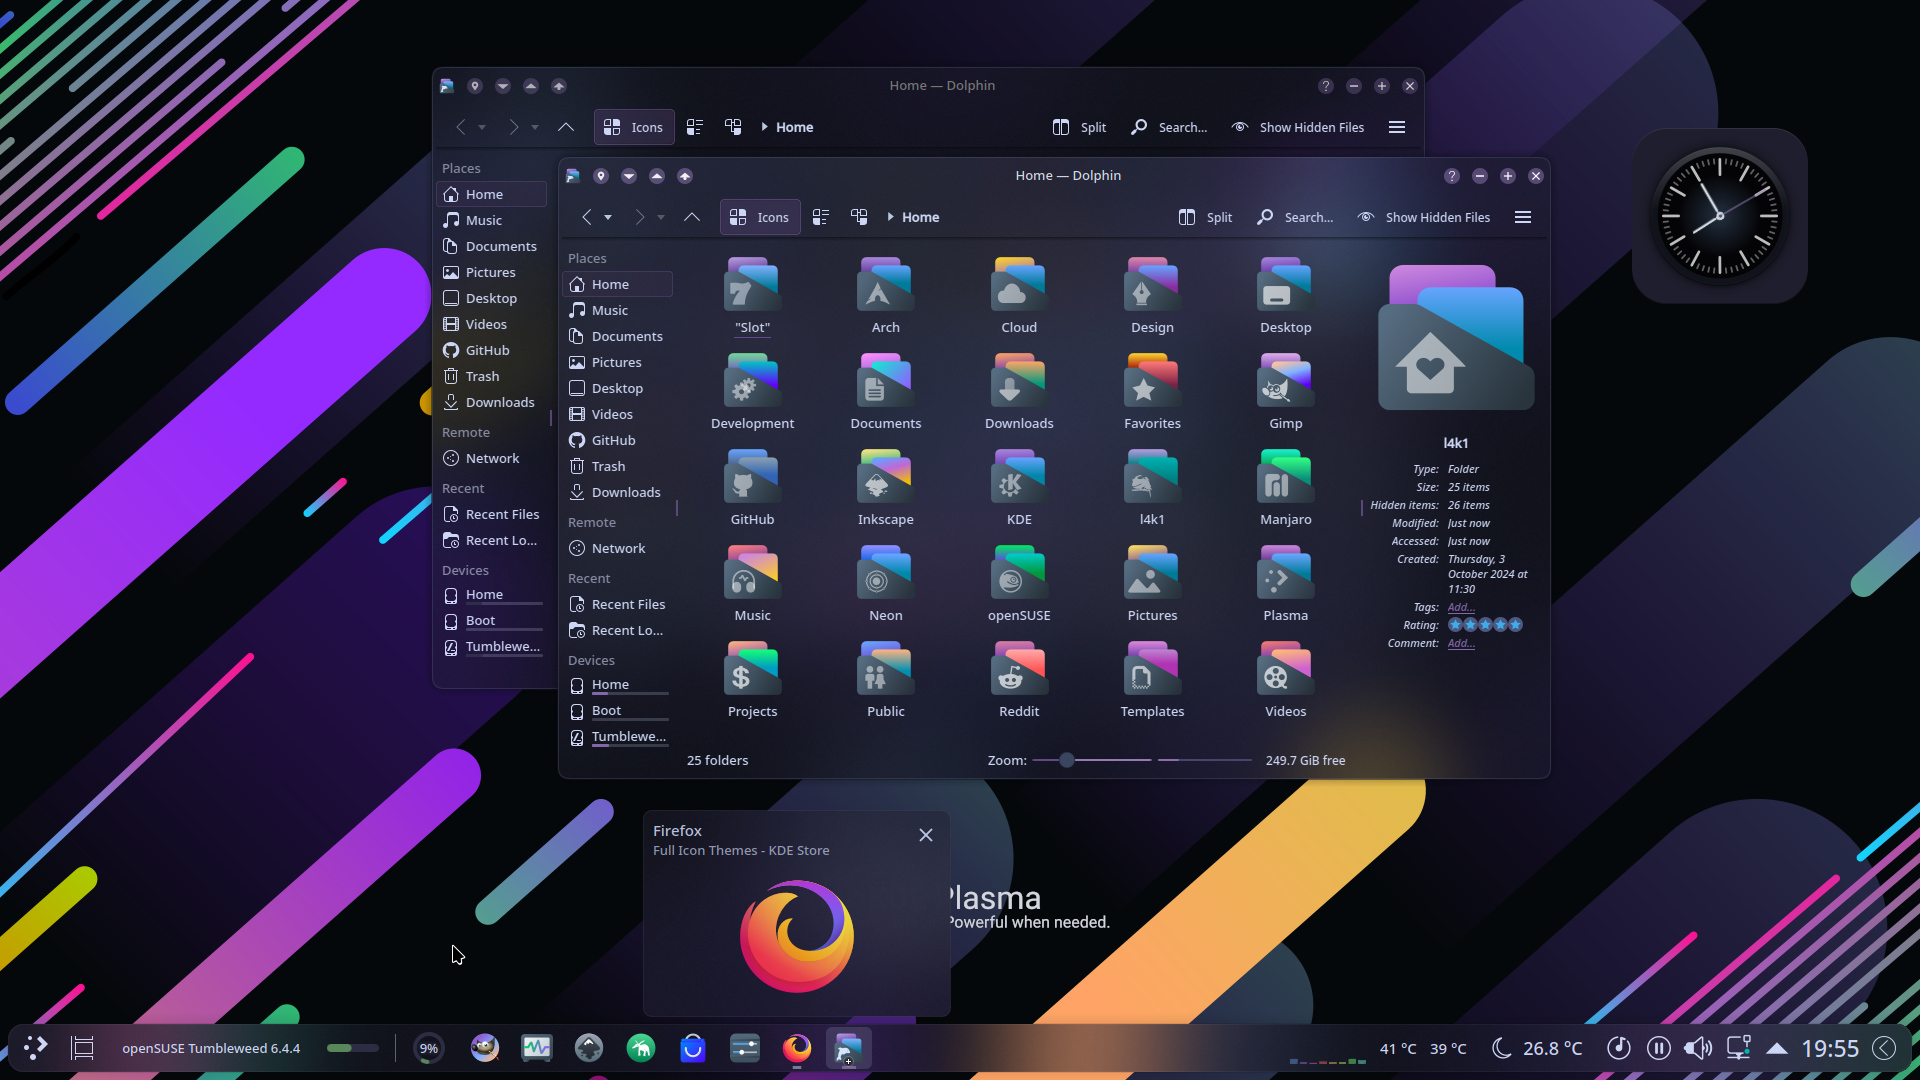Toggle the Icons view mode button

coord(760,217)
